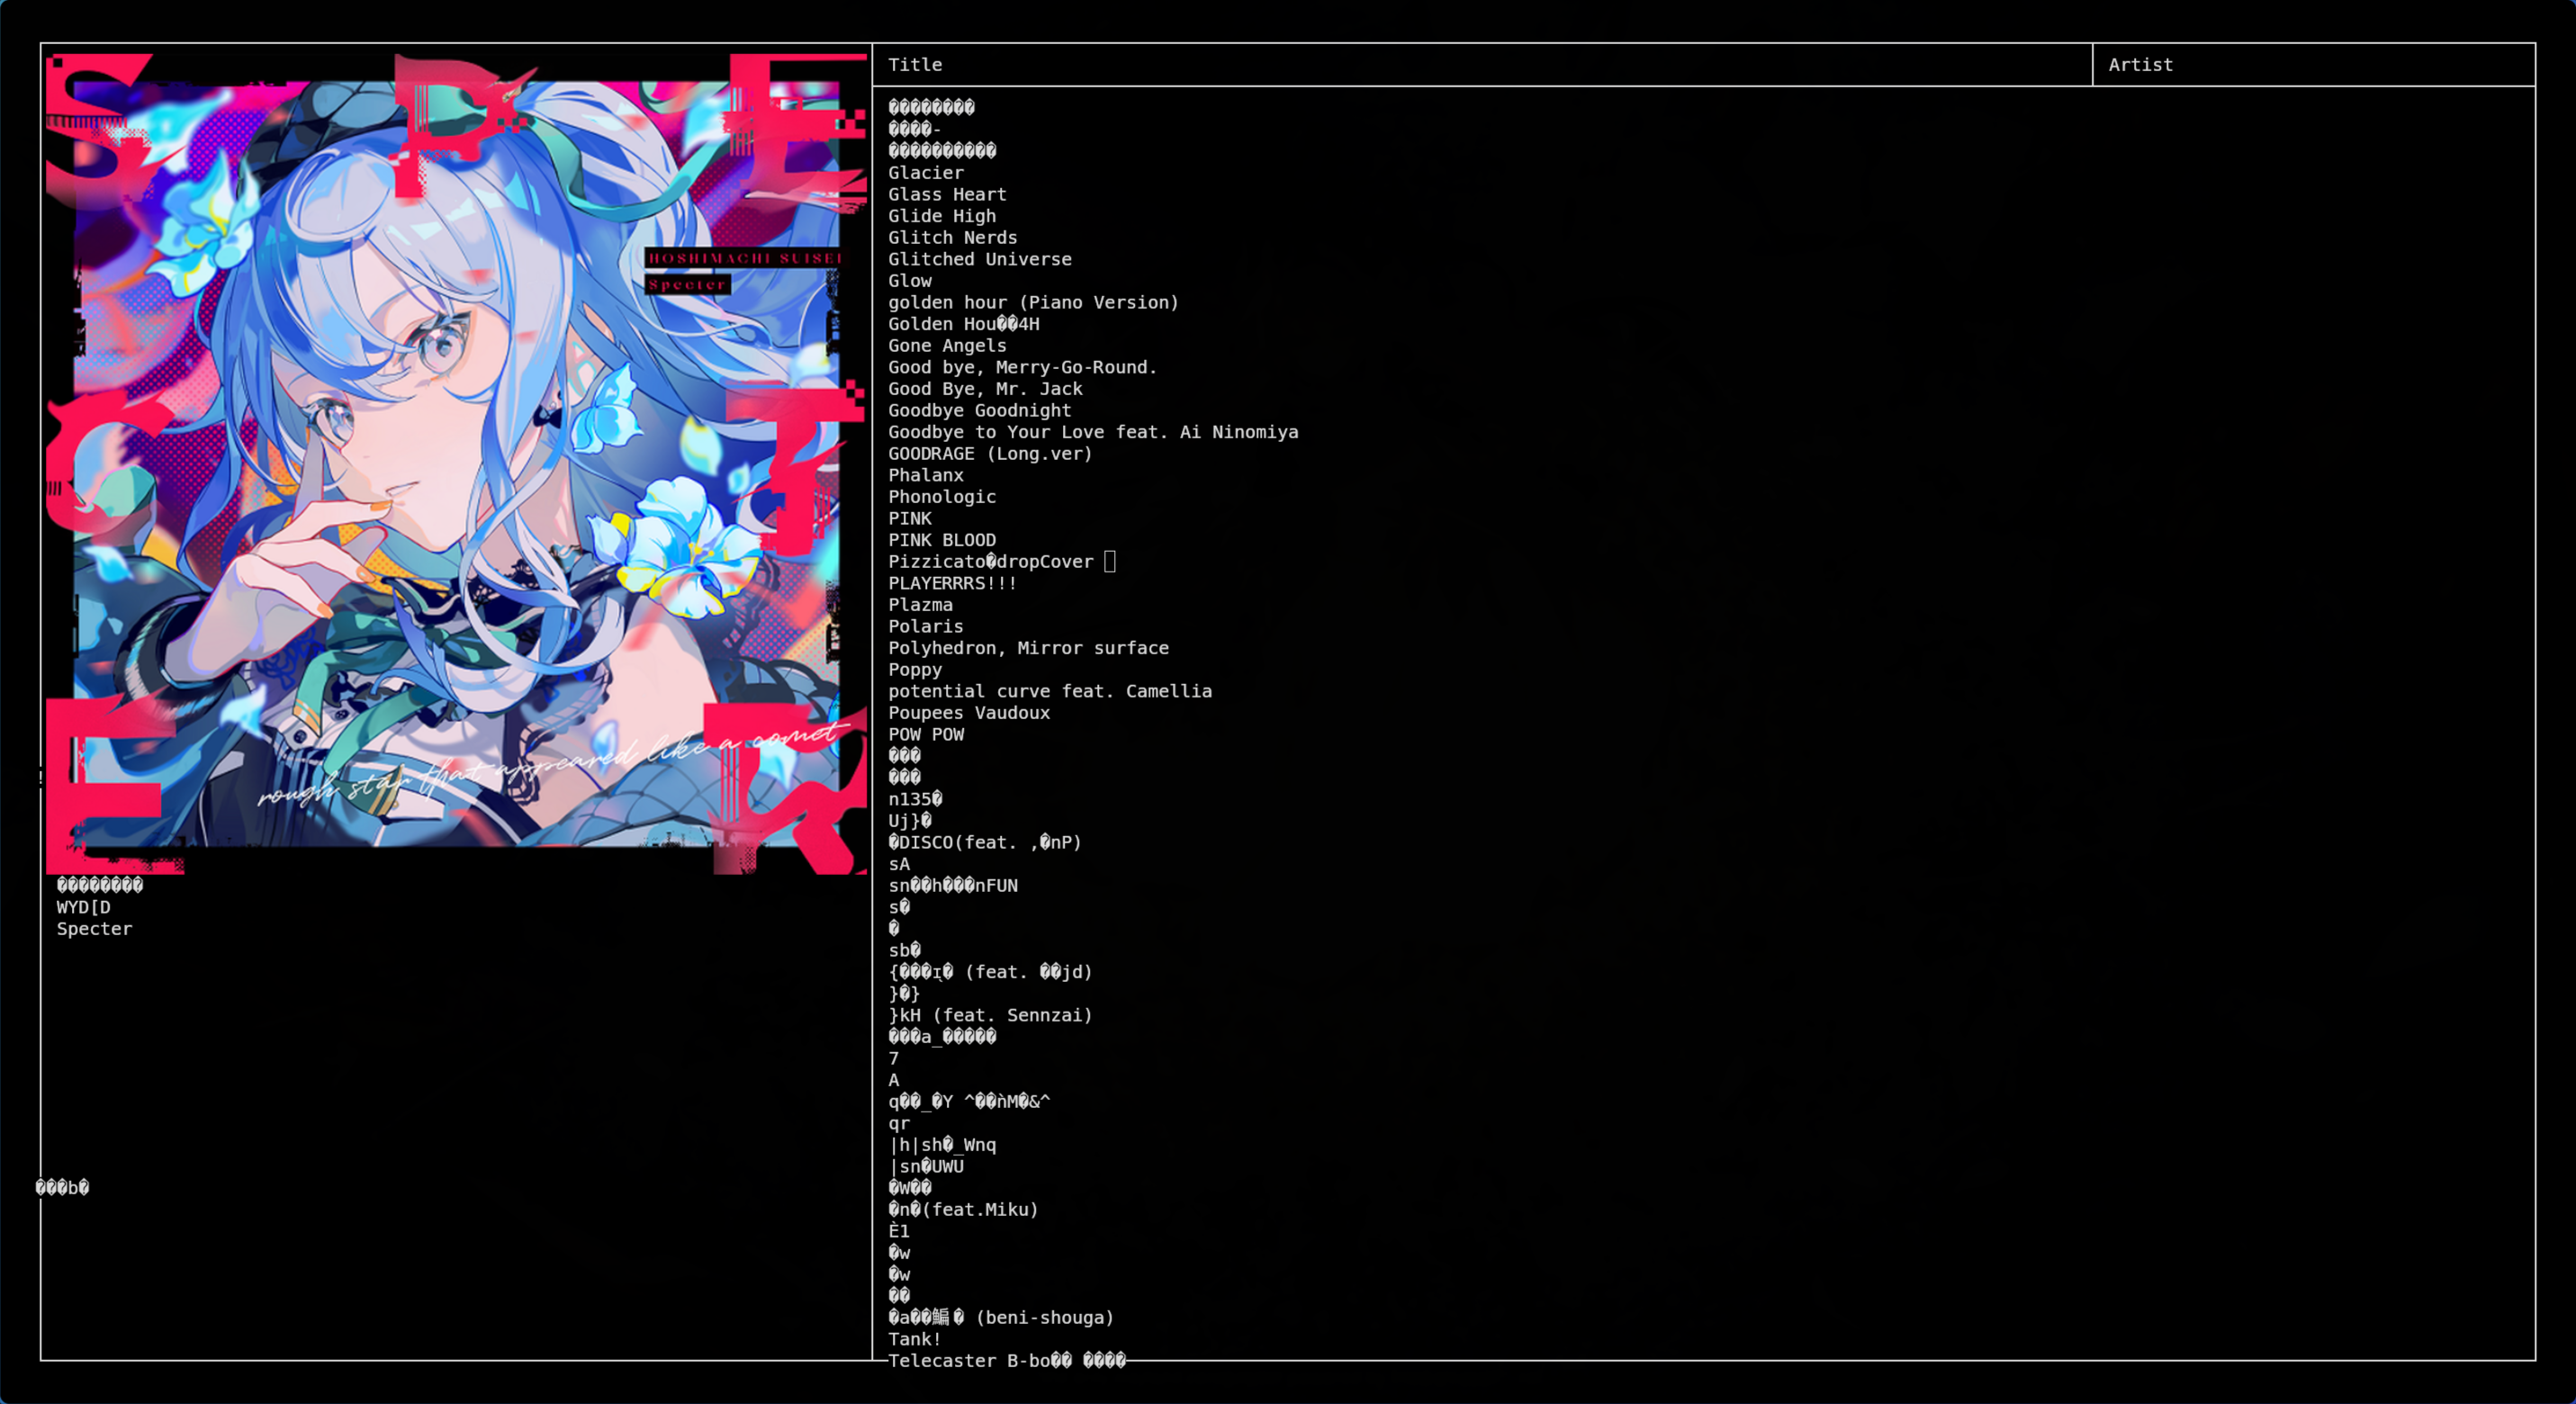
Task: Pick potential curve feat. Camellia
Action: (x=1050, y=692)
